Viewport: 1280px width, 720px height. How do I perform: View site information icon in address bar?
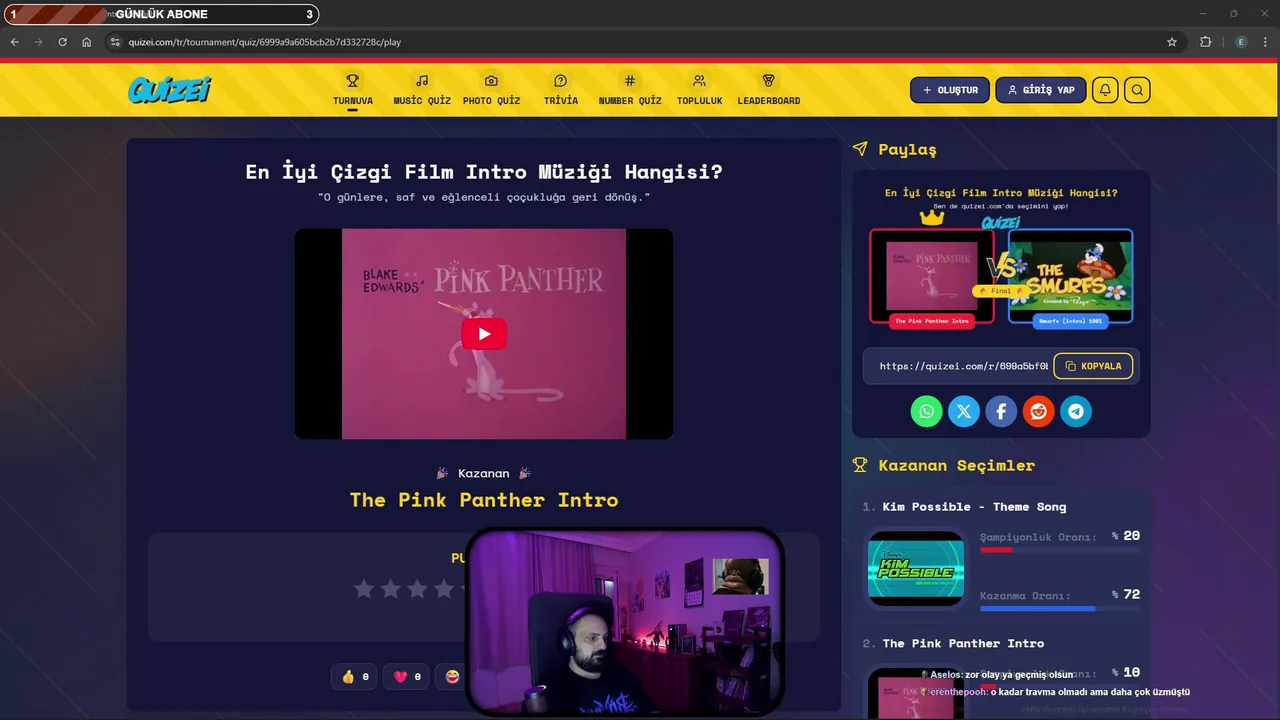(x=115, y=42)
